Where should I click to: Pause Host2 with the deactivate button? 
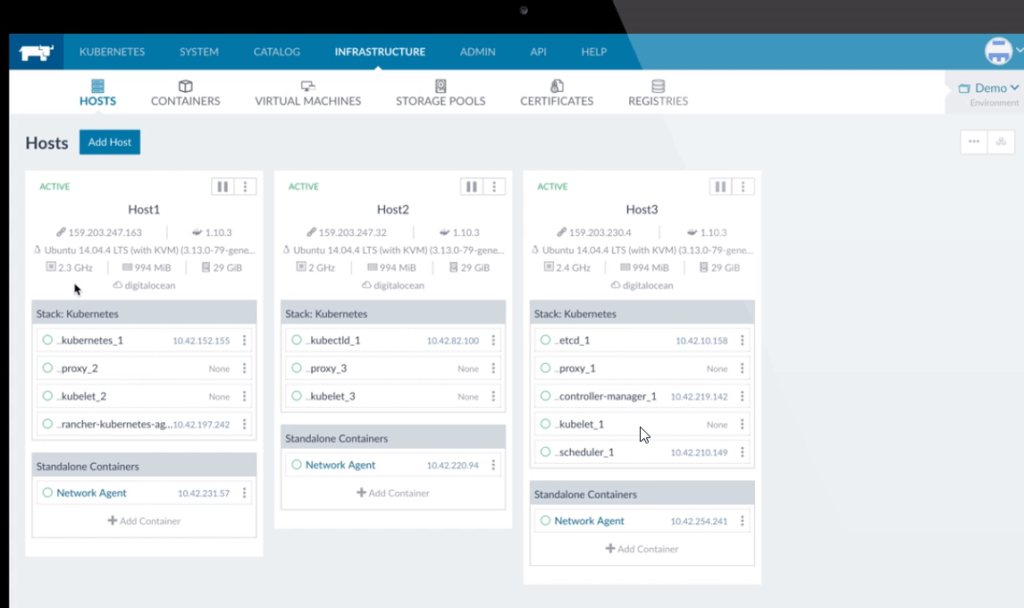coord(472,187)
